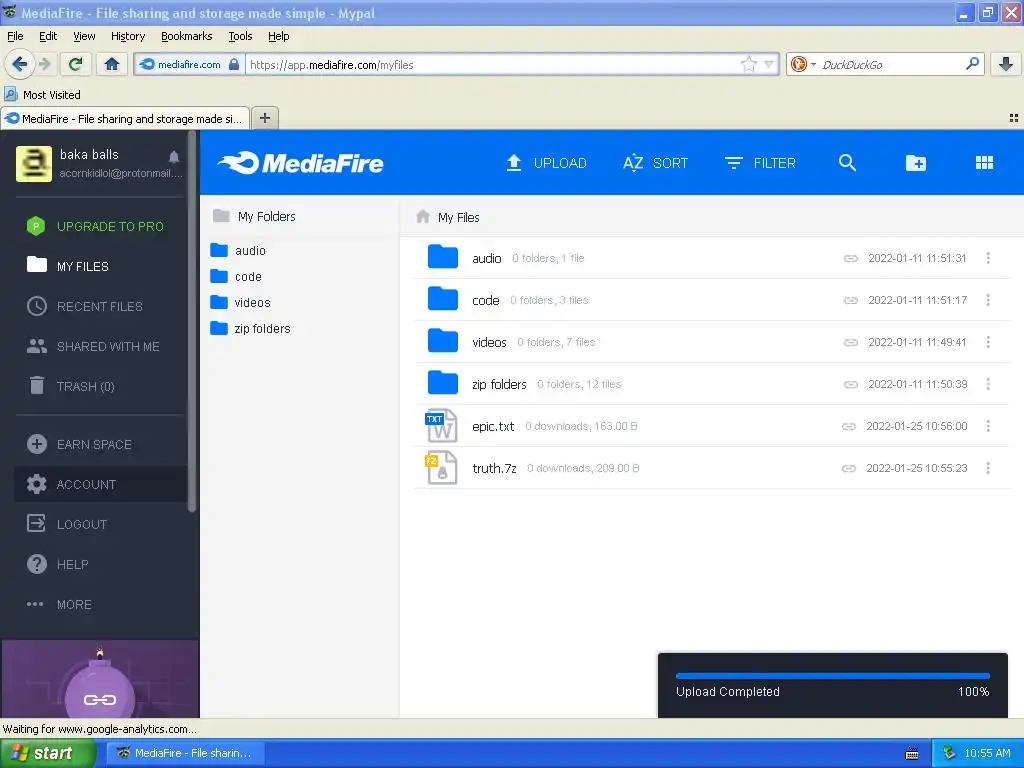Open the Tools menu

pyautogui.click(x=240, y=36)
